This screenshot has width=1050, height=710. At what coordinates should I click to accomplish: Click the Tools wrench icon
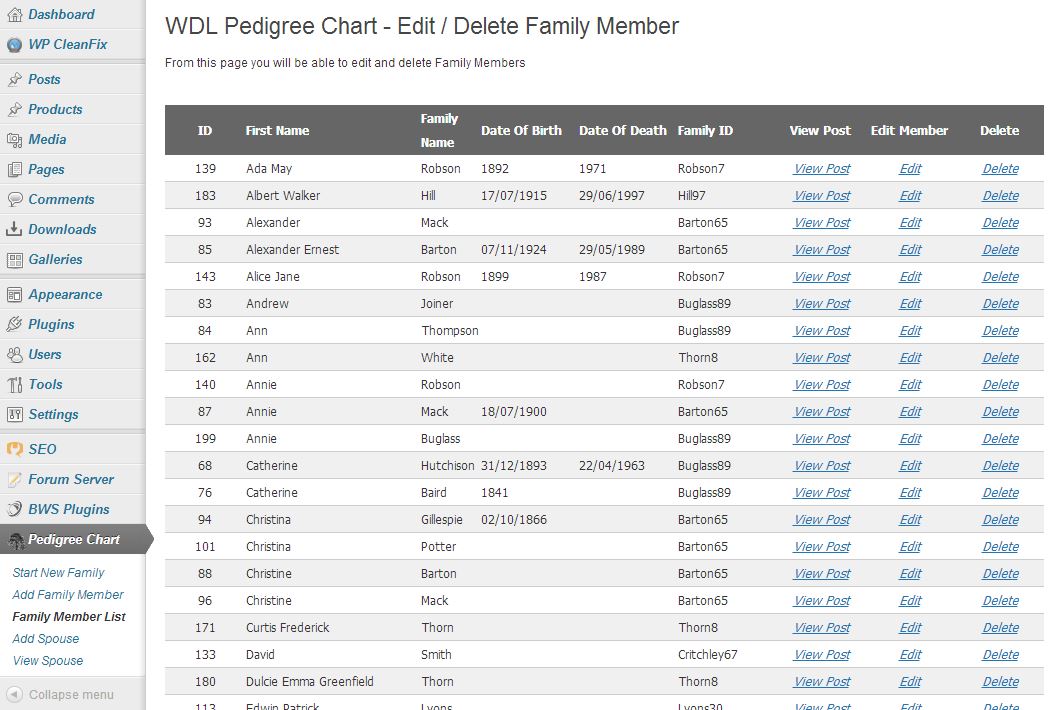[14, 385]
